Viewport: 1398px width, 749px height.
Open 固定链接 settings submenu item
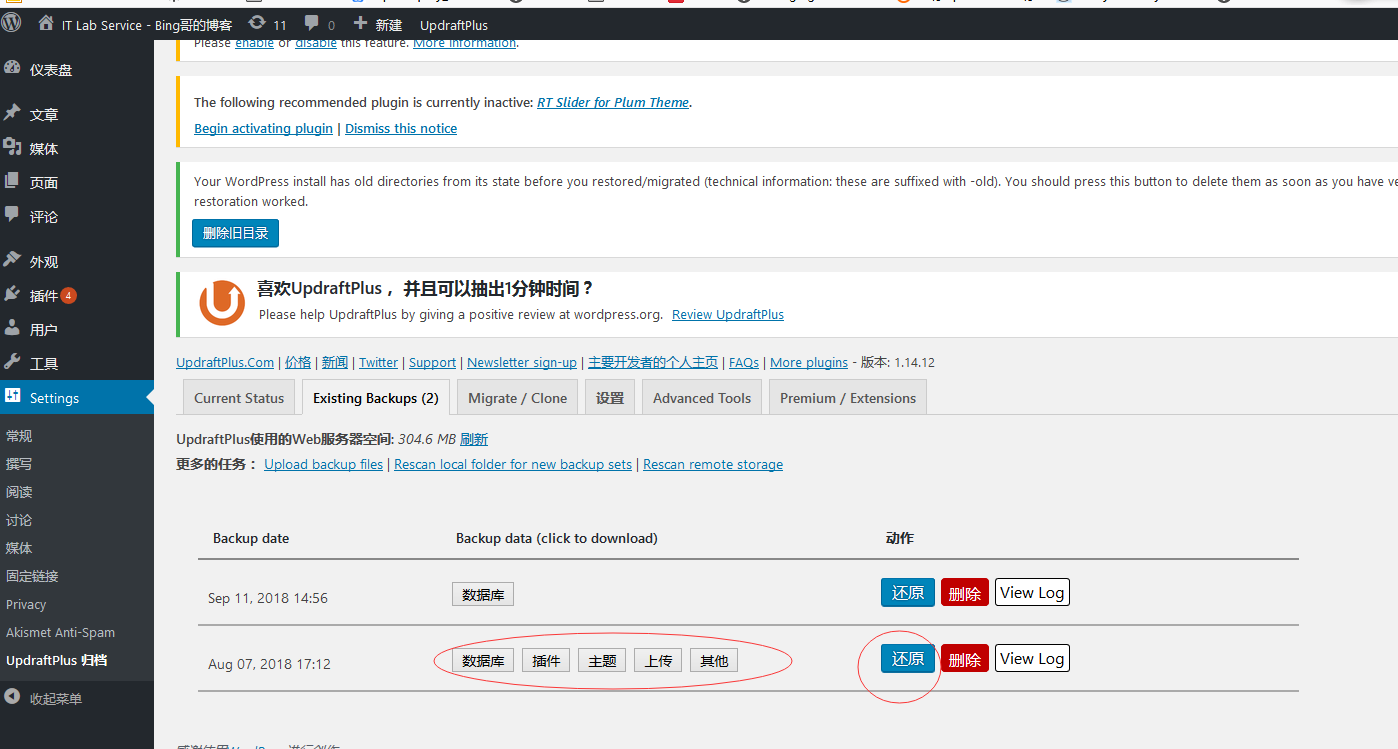coord(32,576)
